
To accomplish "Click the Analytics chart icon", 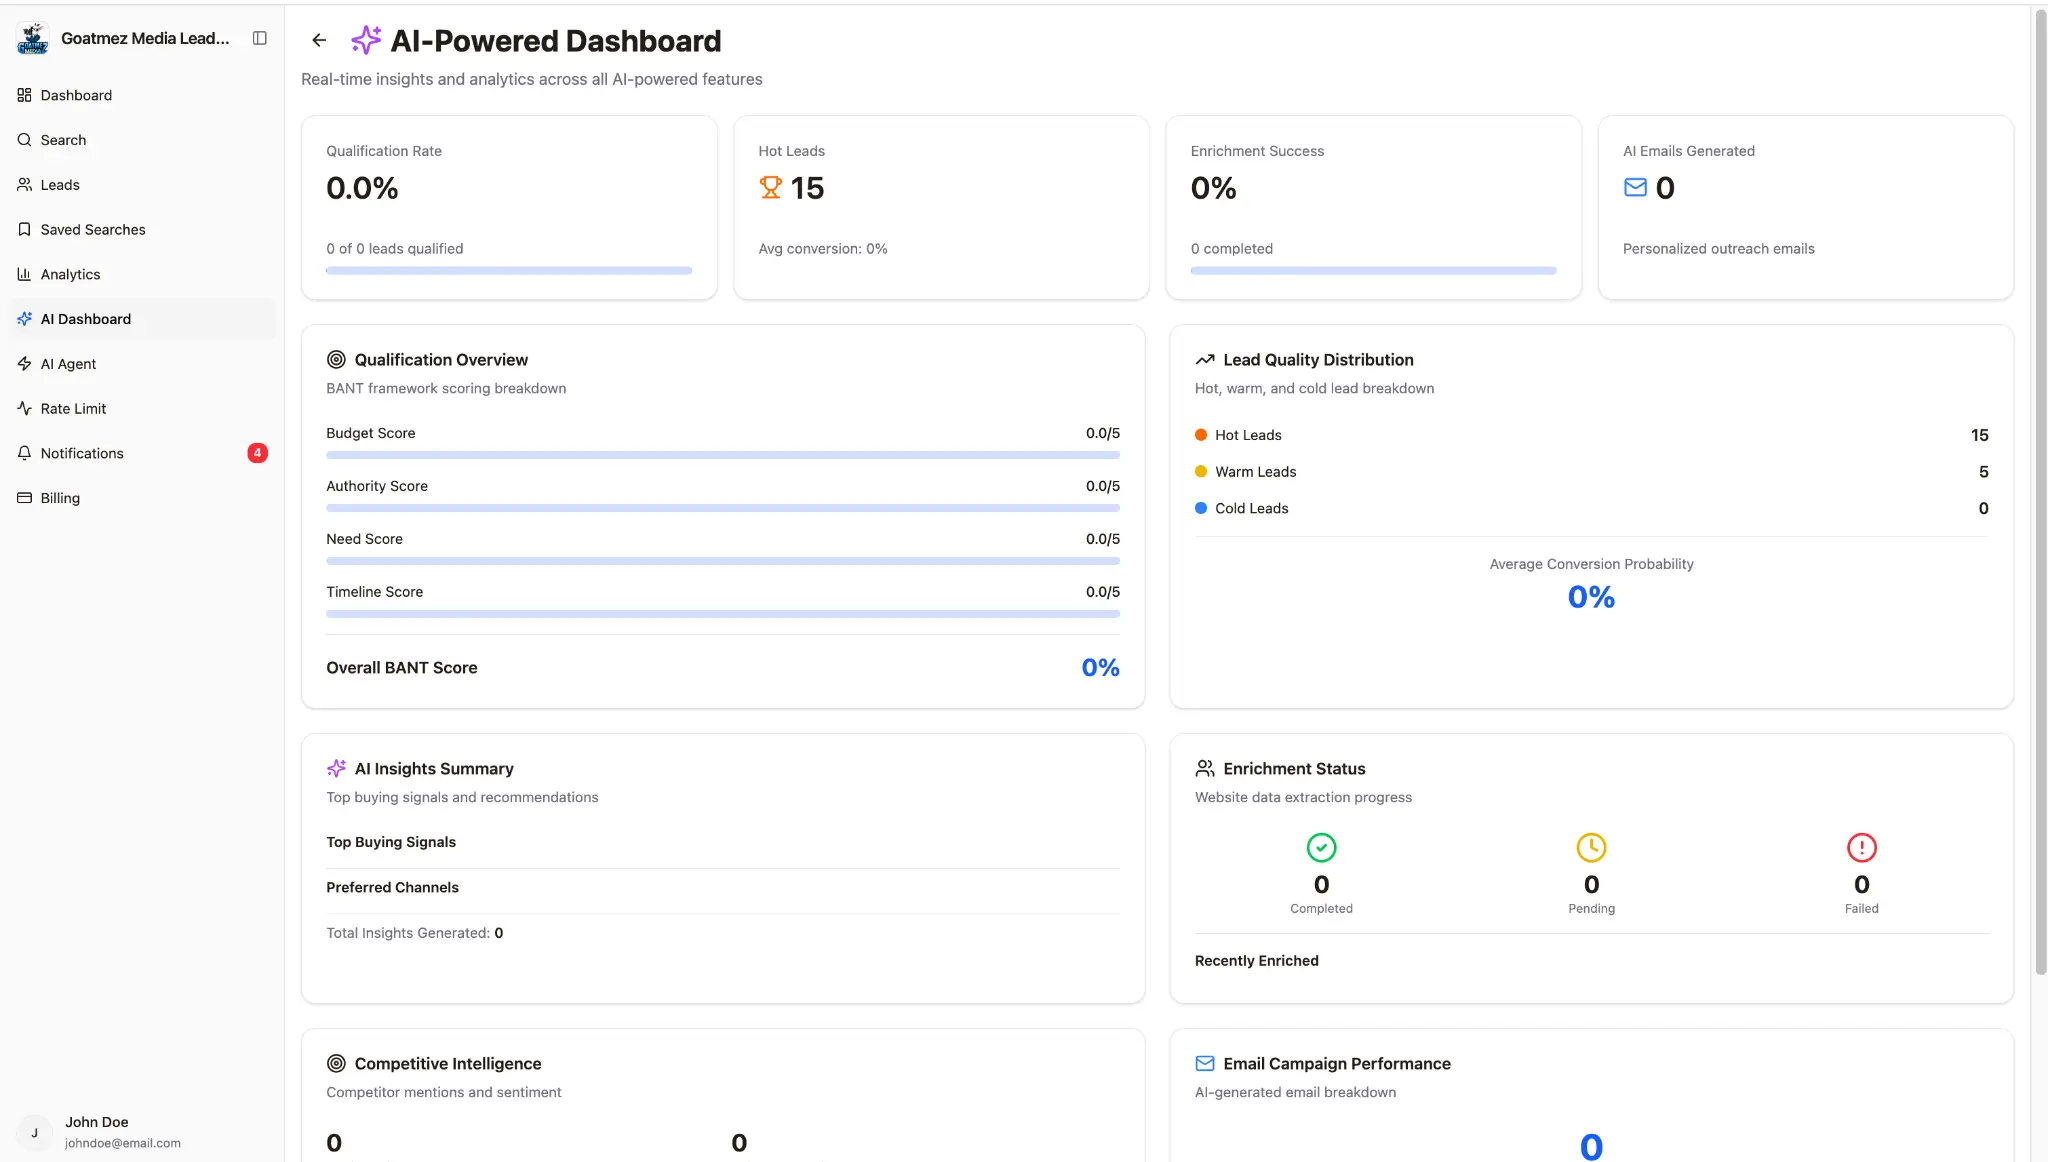I will pyautogui.click(x=24, y=274).
